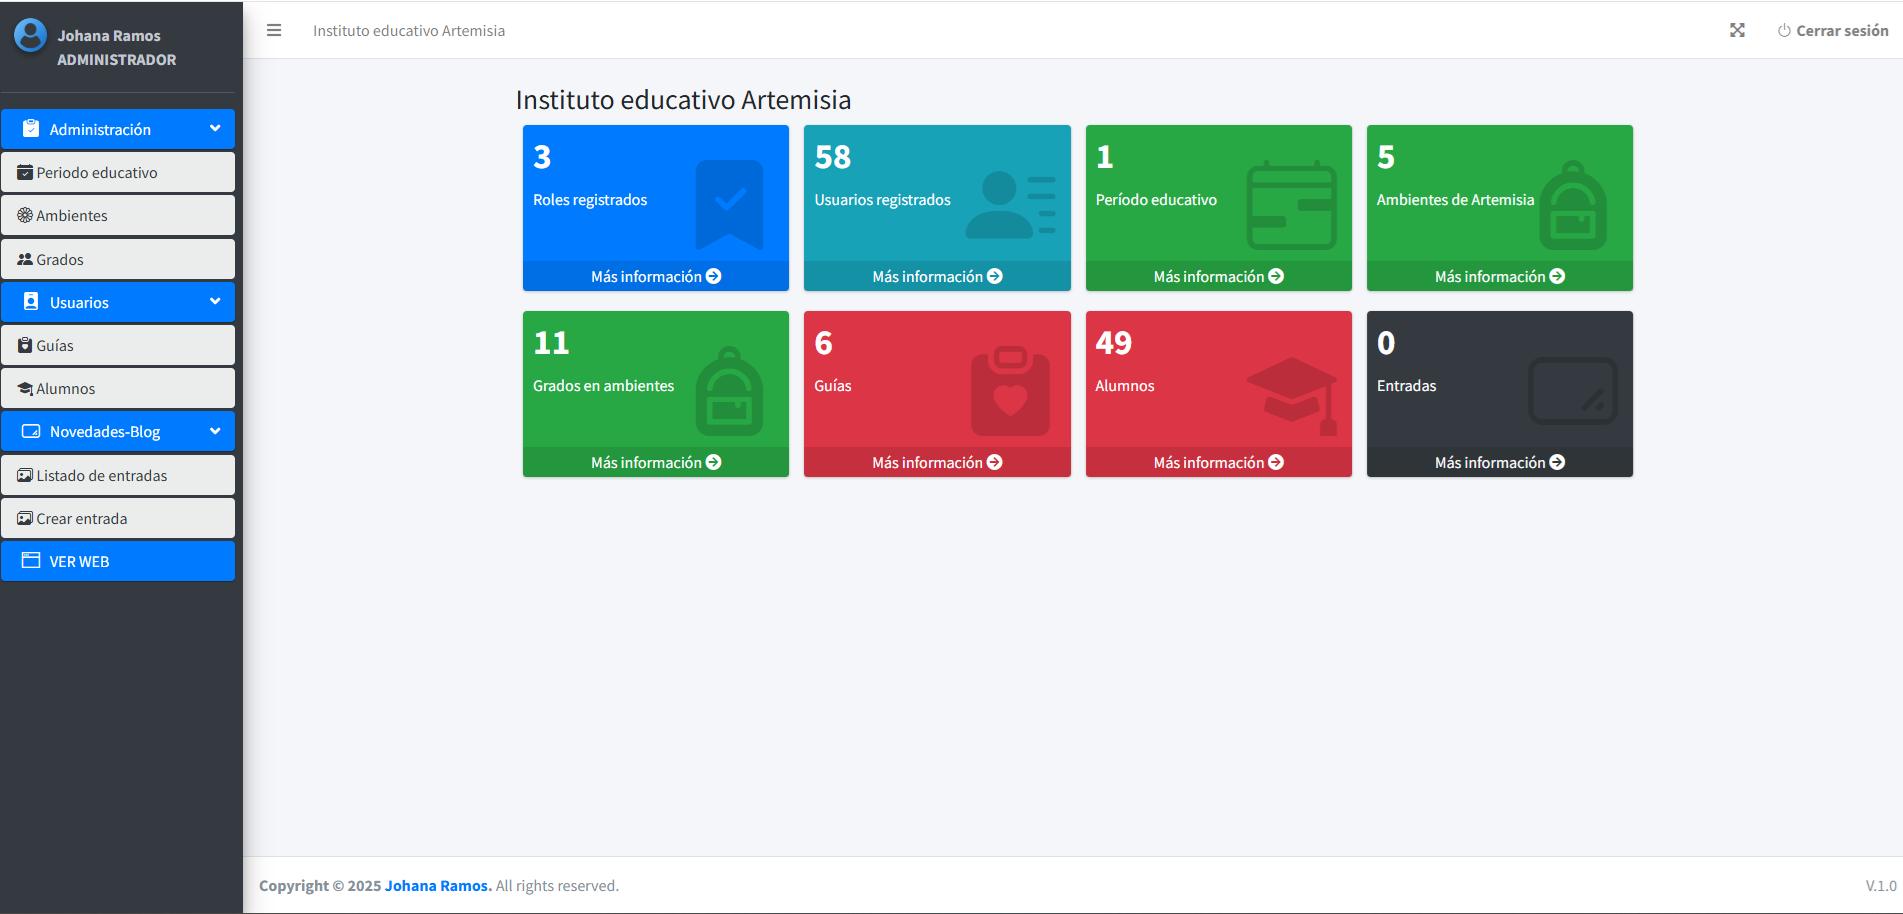The width and height of the screenshot is (1903, 914).
Task: Click graduate icon beside Alumnos in sidebar
Action: pos(25,388)
